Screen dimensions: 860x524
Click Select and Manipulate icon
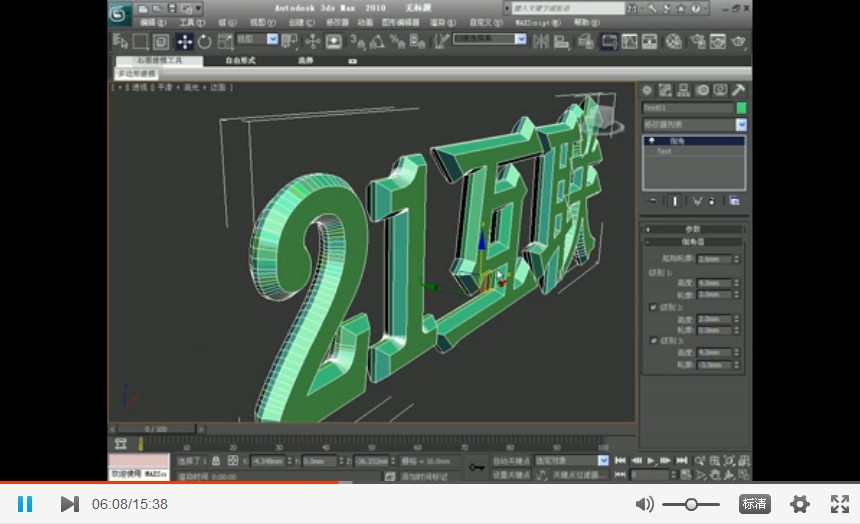coord(313,41)
